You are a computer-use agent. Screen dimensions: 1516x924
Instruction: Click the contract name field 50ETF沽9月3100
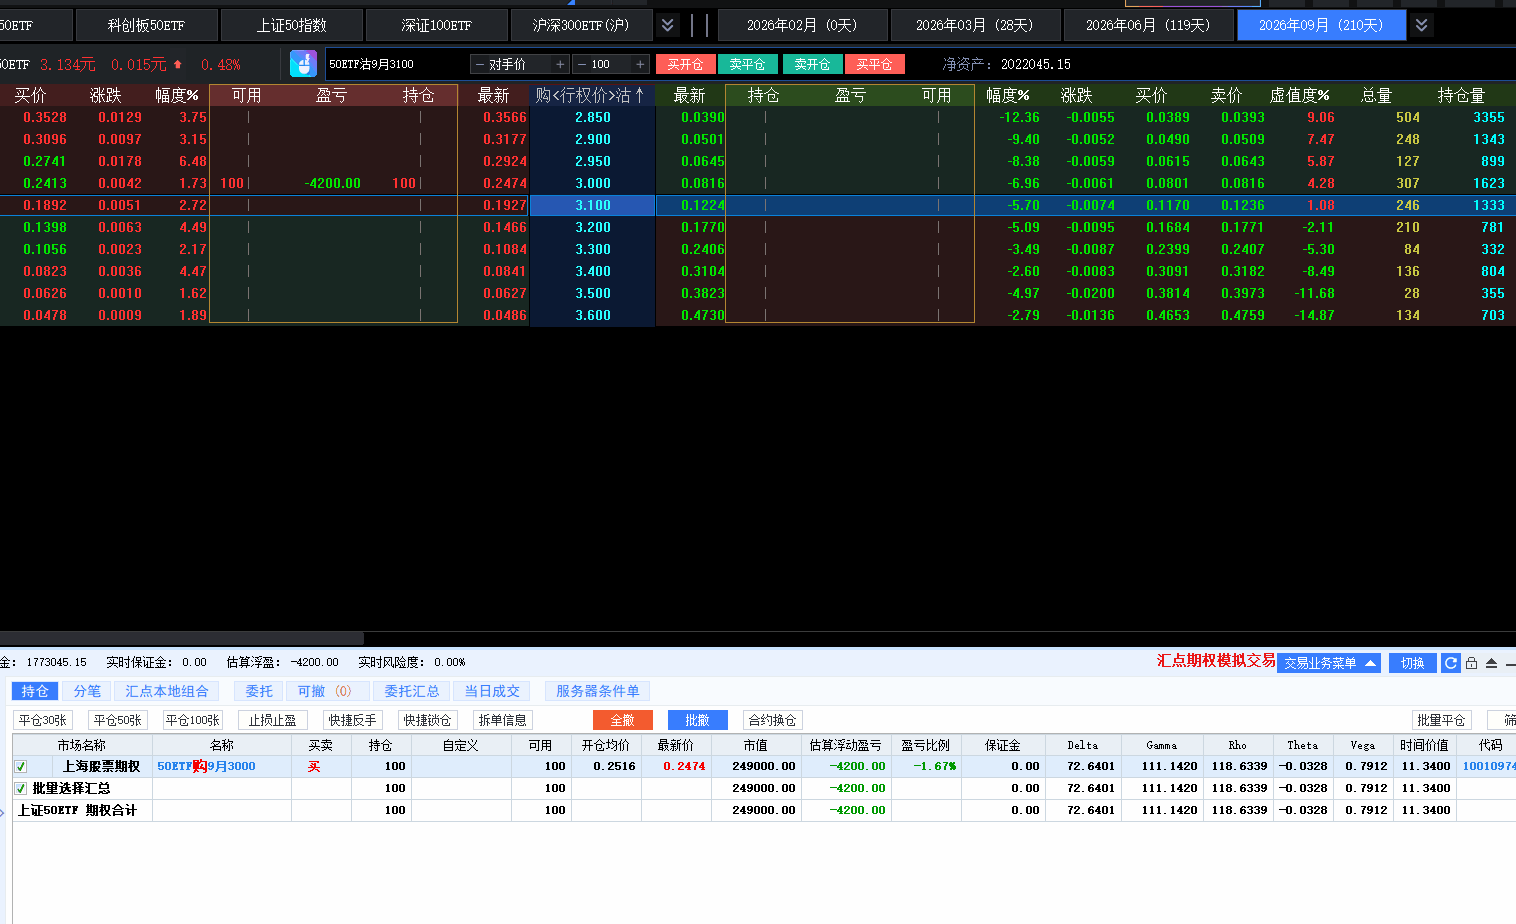tap(395, 64)
